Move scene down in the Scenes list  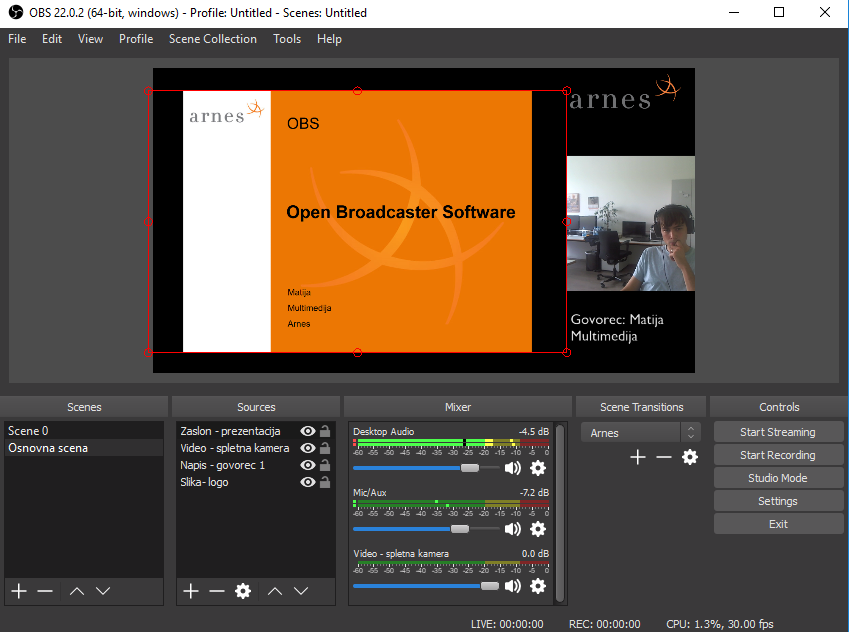click(x=103, y=591)
